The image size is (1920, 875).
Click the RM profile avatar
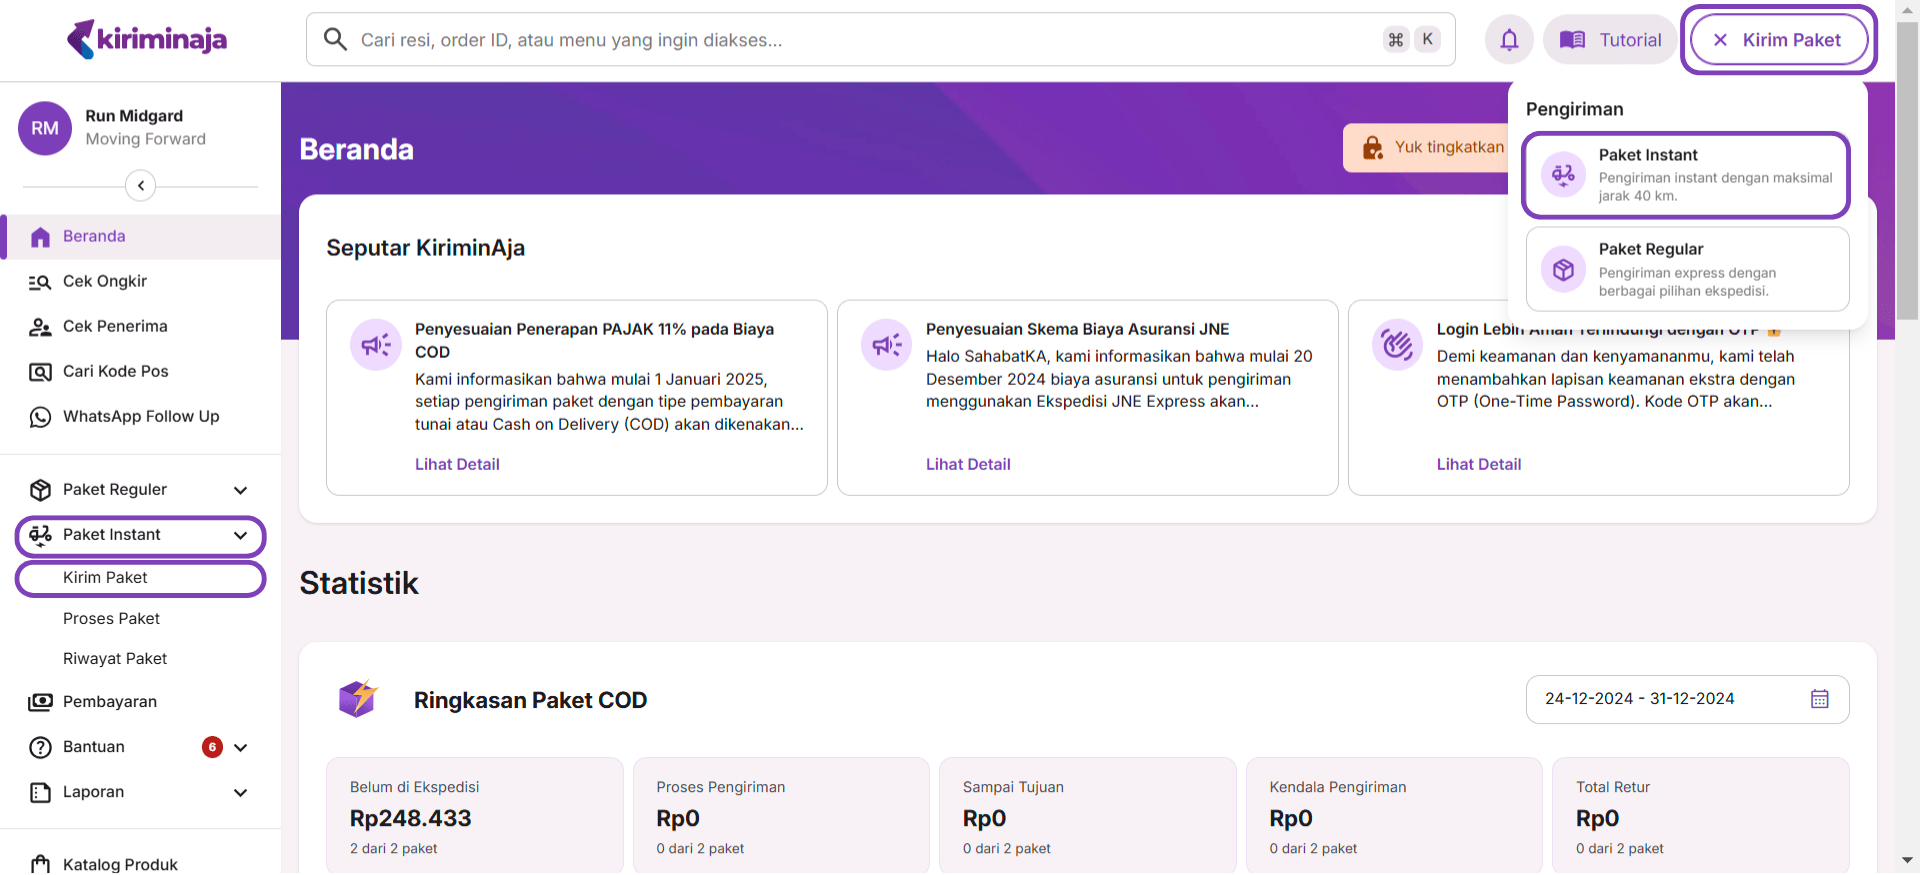pos(45,128)
